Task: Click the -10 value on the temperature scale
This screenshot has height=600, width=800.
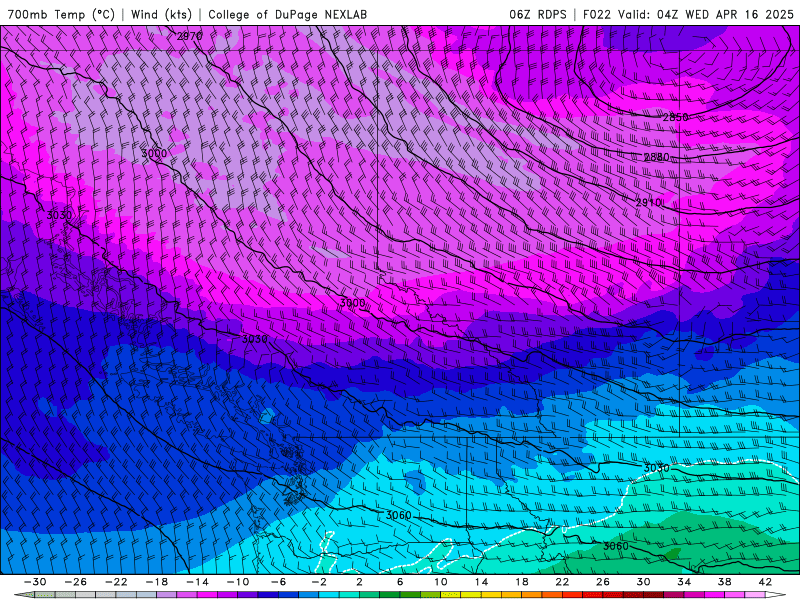Action: pos(238,582)
